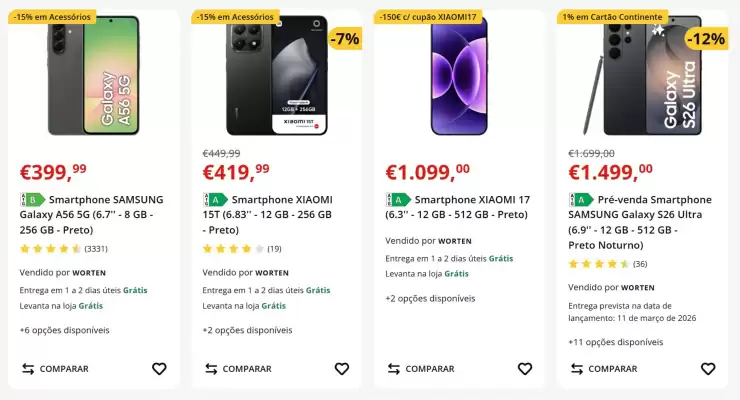The height and width of the screenshot is (400, 740).
Task: Favorite the Xiaomi 17 smartphone
Action: [x=525, y=369]
